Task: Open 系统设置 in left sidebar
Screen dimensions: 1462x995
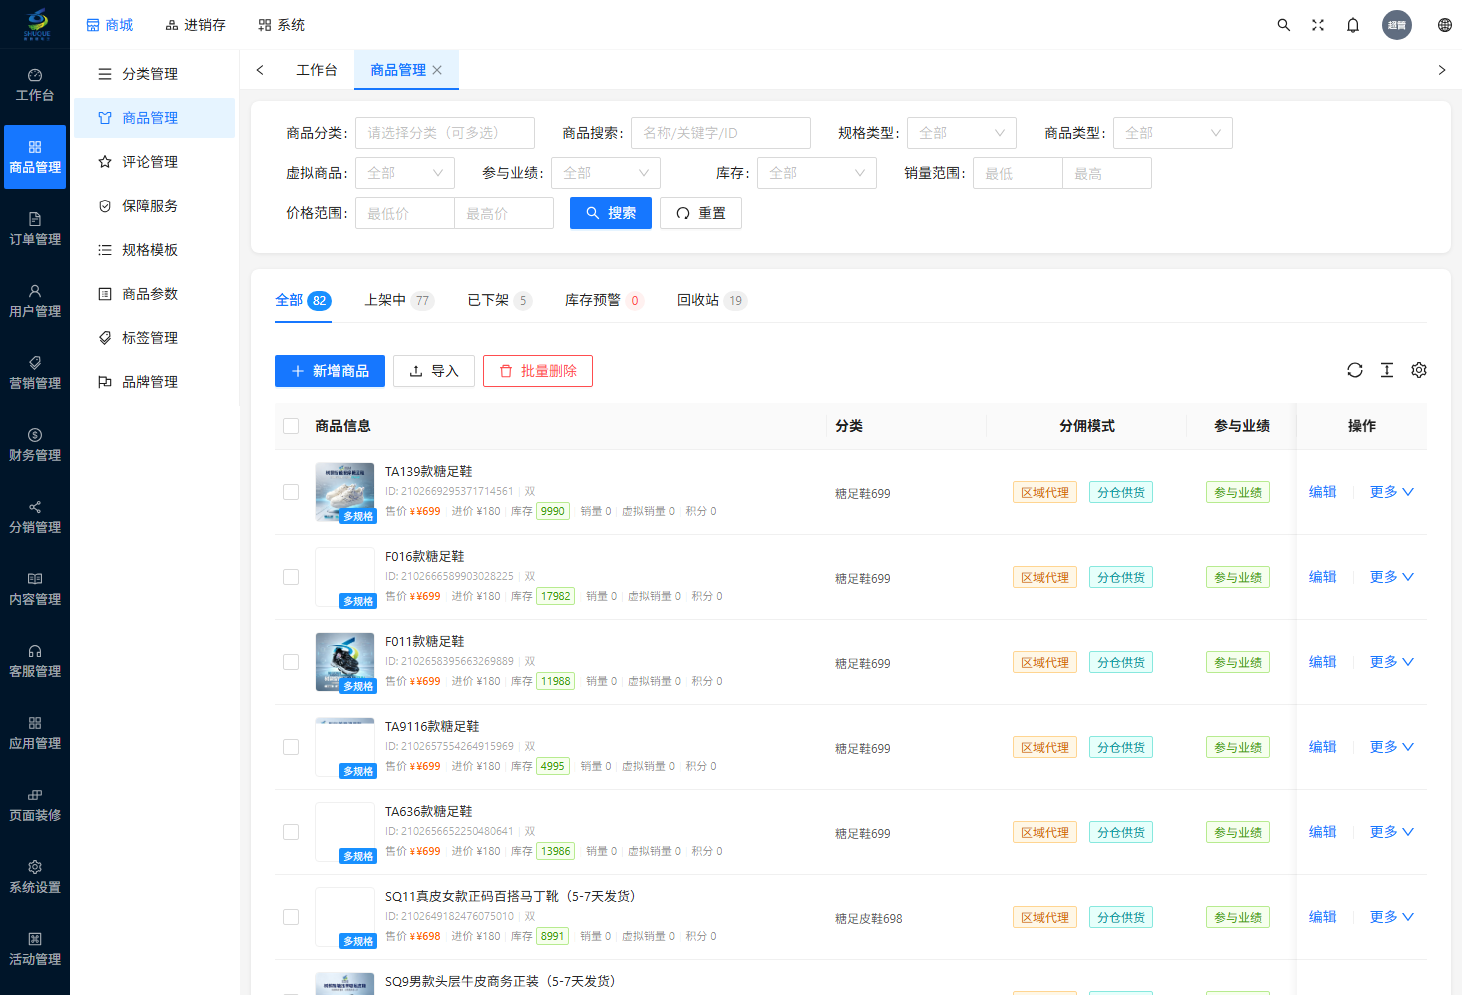Action: pos(35,877)
